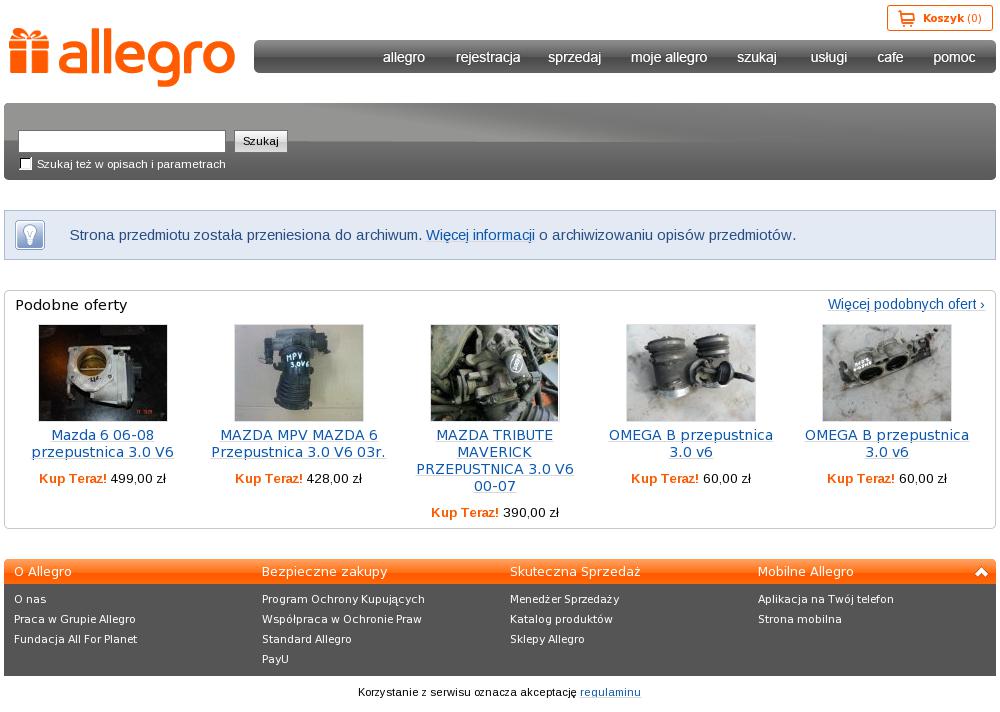This screenshot has height=712, width=1000.
Task: Open the rejestracja menu item
Action: click(488, 57)
